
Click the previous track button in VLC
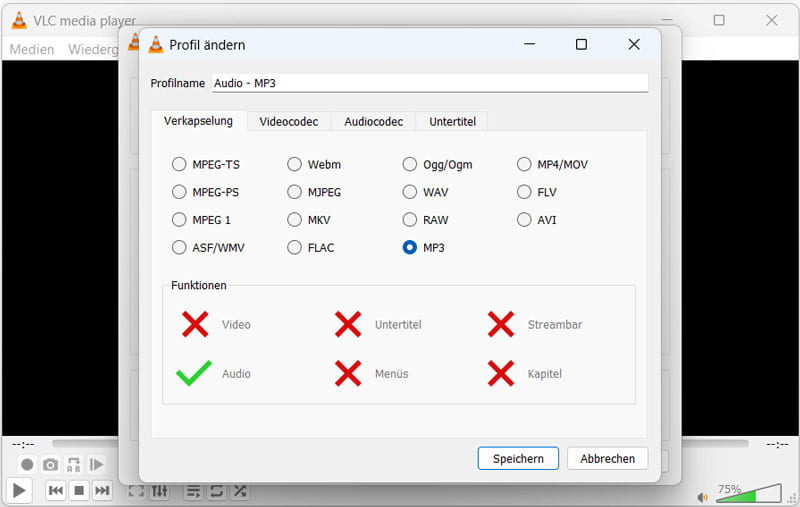point(56,491)
